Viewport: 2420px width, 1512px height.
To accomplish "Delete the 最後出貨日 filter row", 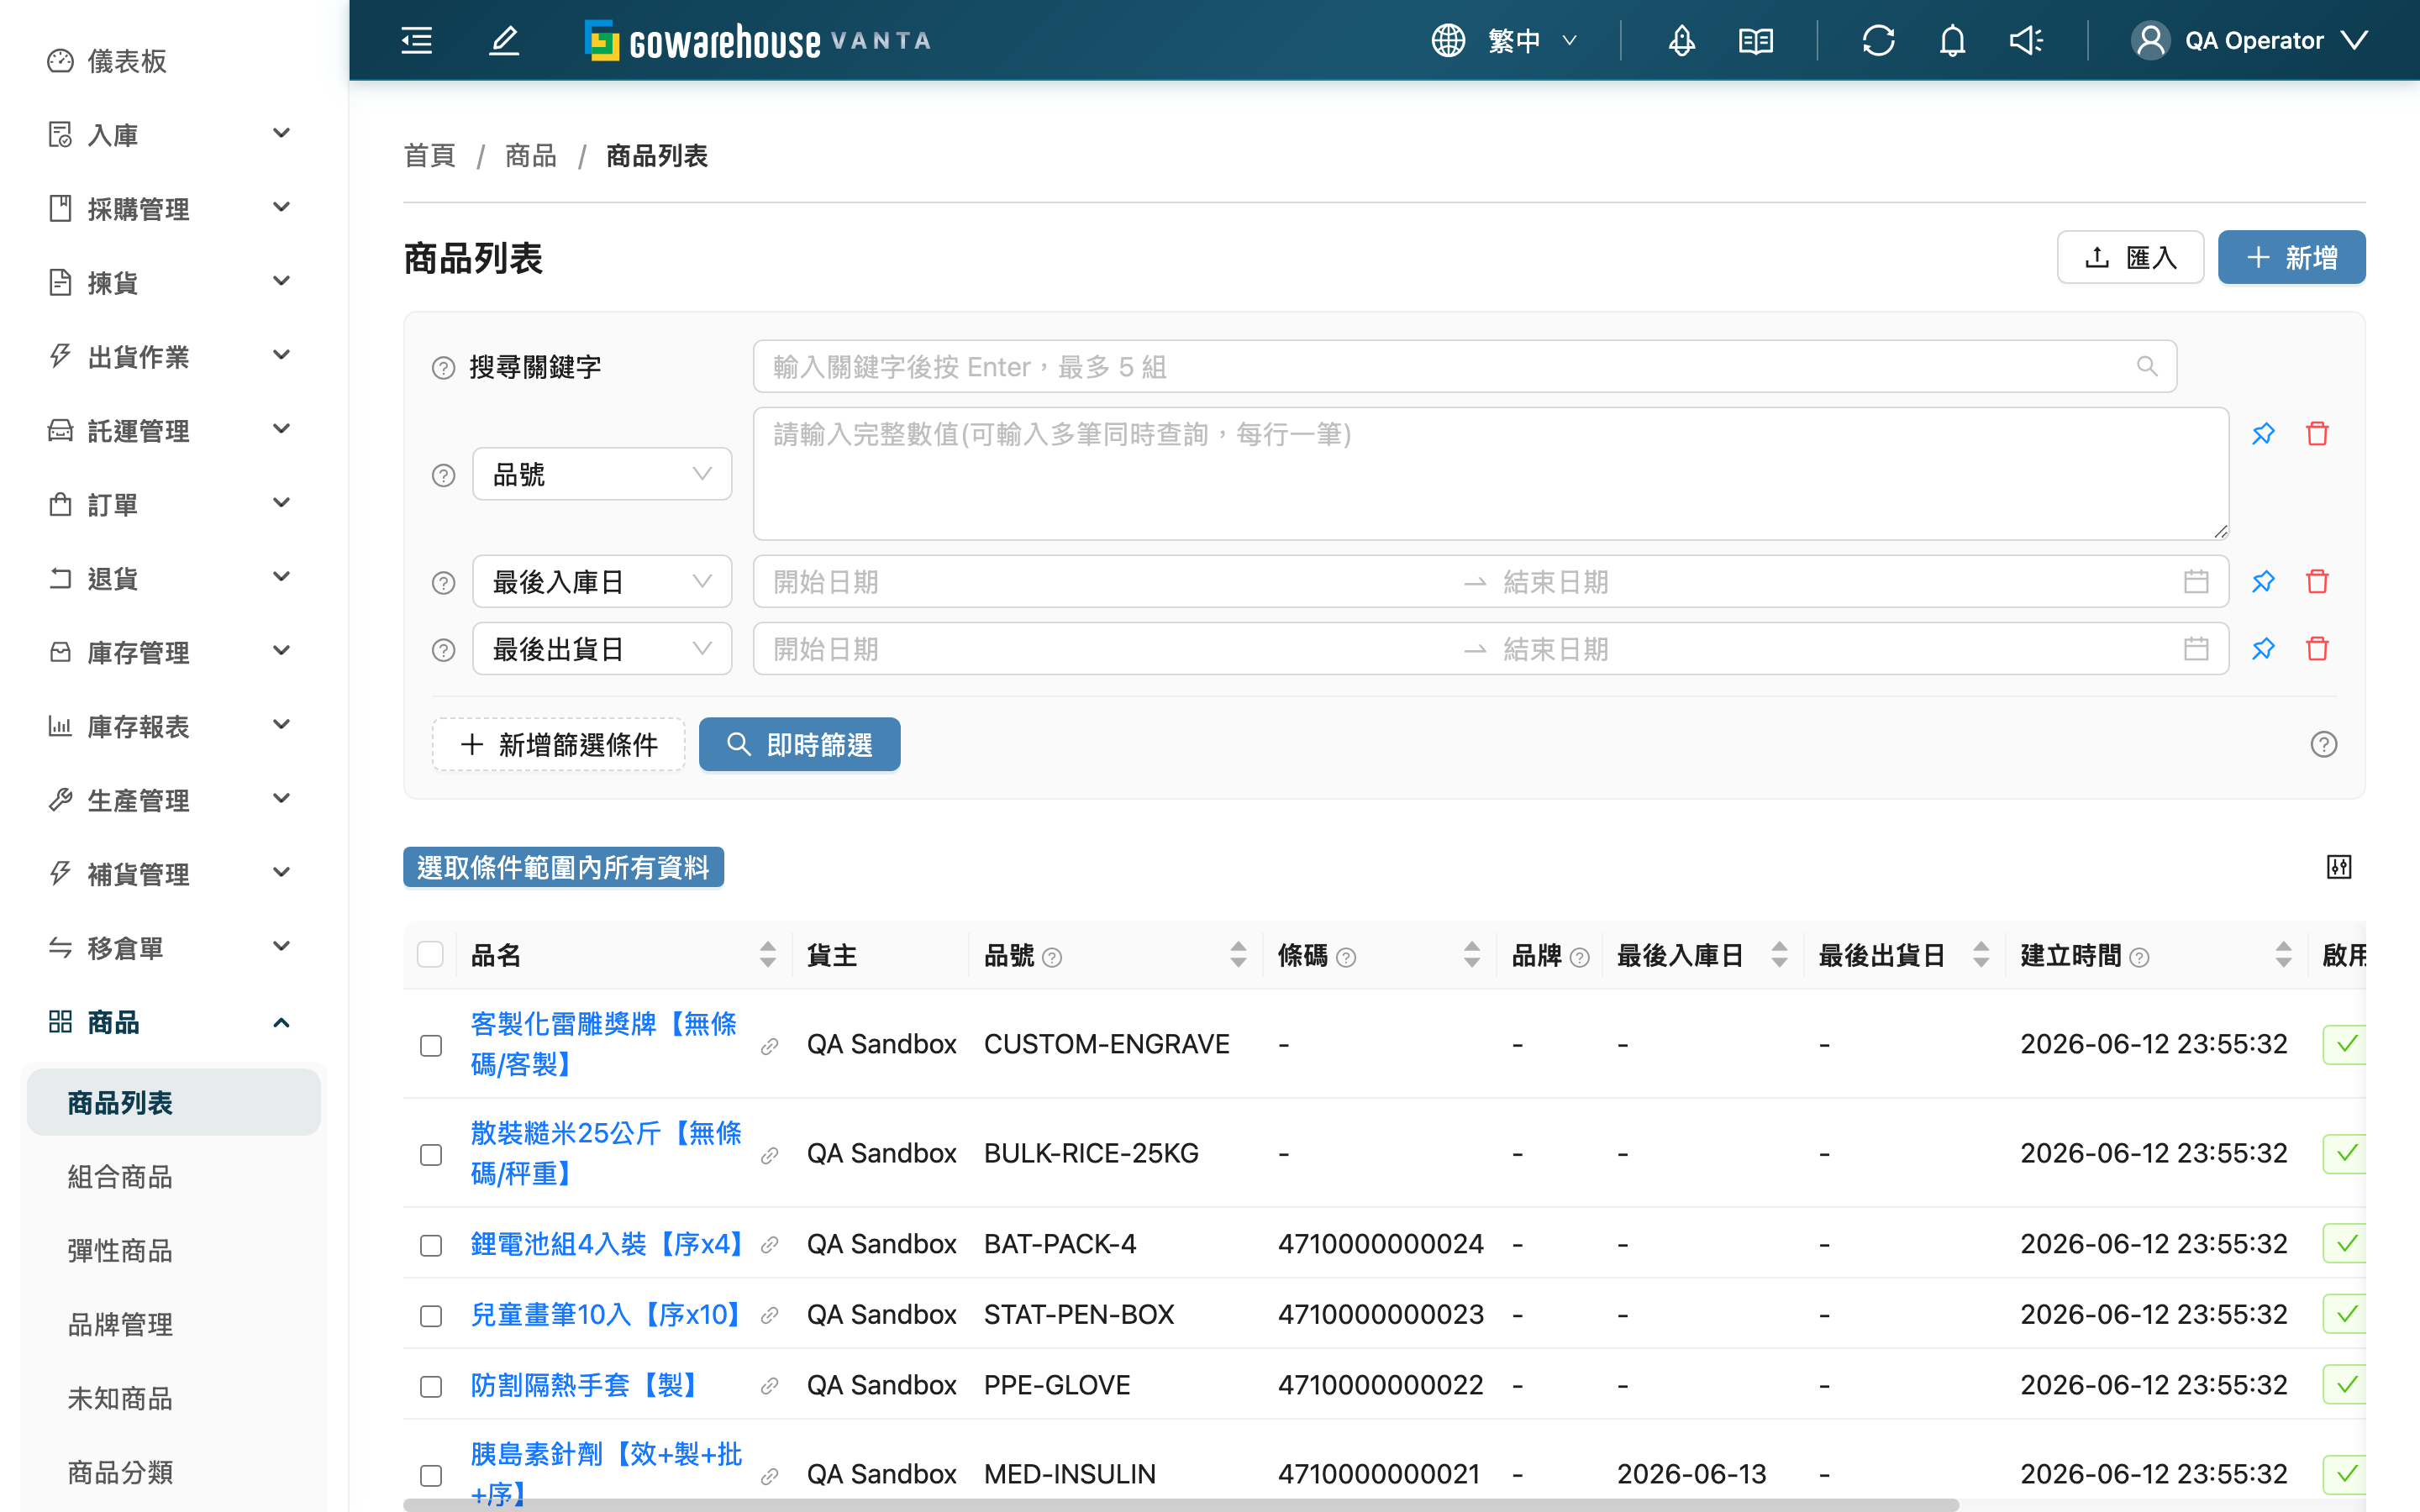I will pos(2317,649).
